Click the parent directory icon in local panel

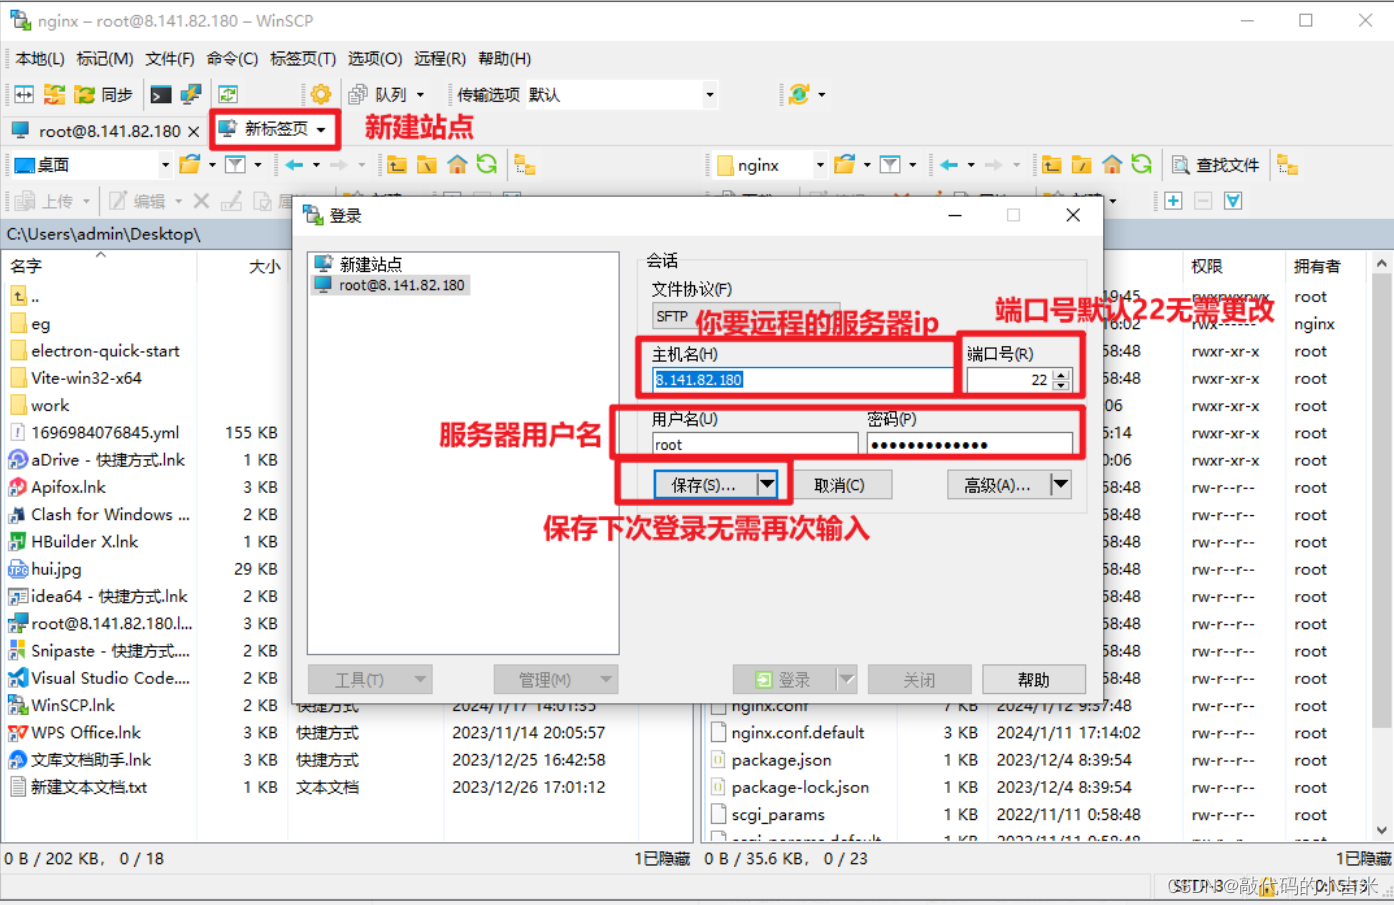397,165
